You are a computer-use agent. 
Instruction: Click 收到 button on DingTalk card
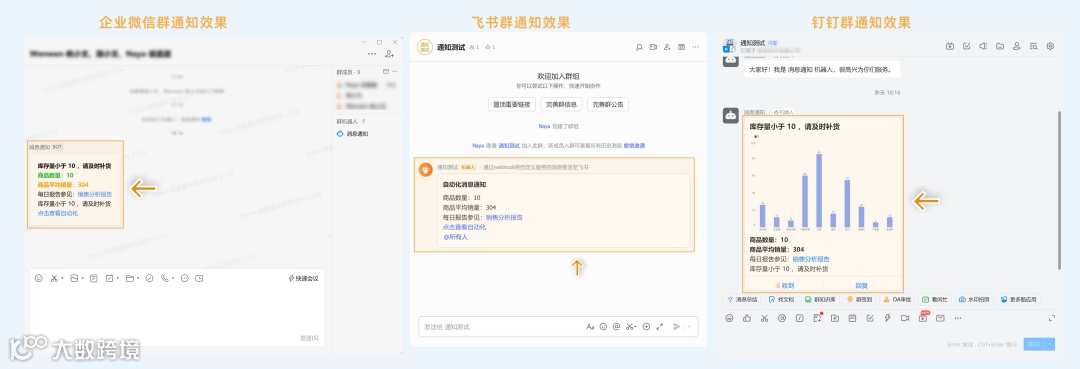click(785, 285)
